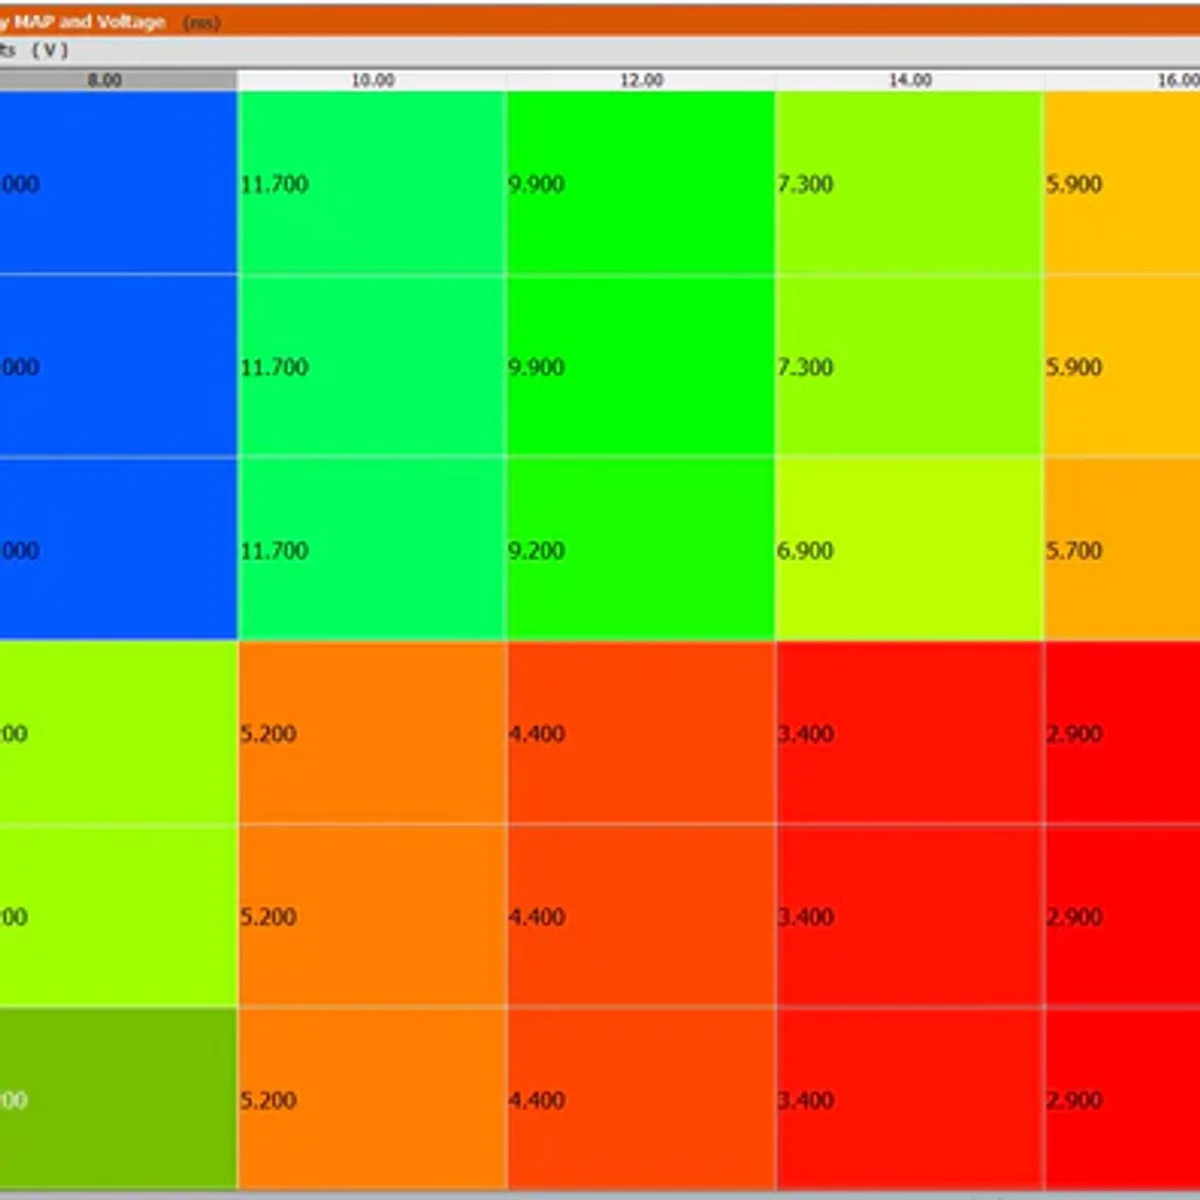Click the dark green cell in the 8.00 column
The height and width of the screenshot is (1200, 1200).
tap(118, 1098)
